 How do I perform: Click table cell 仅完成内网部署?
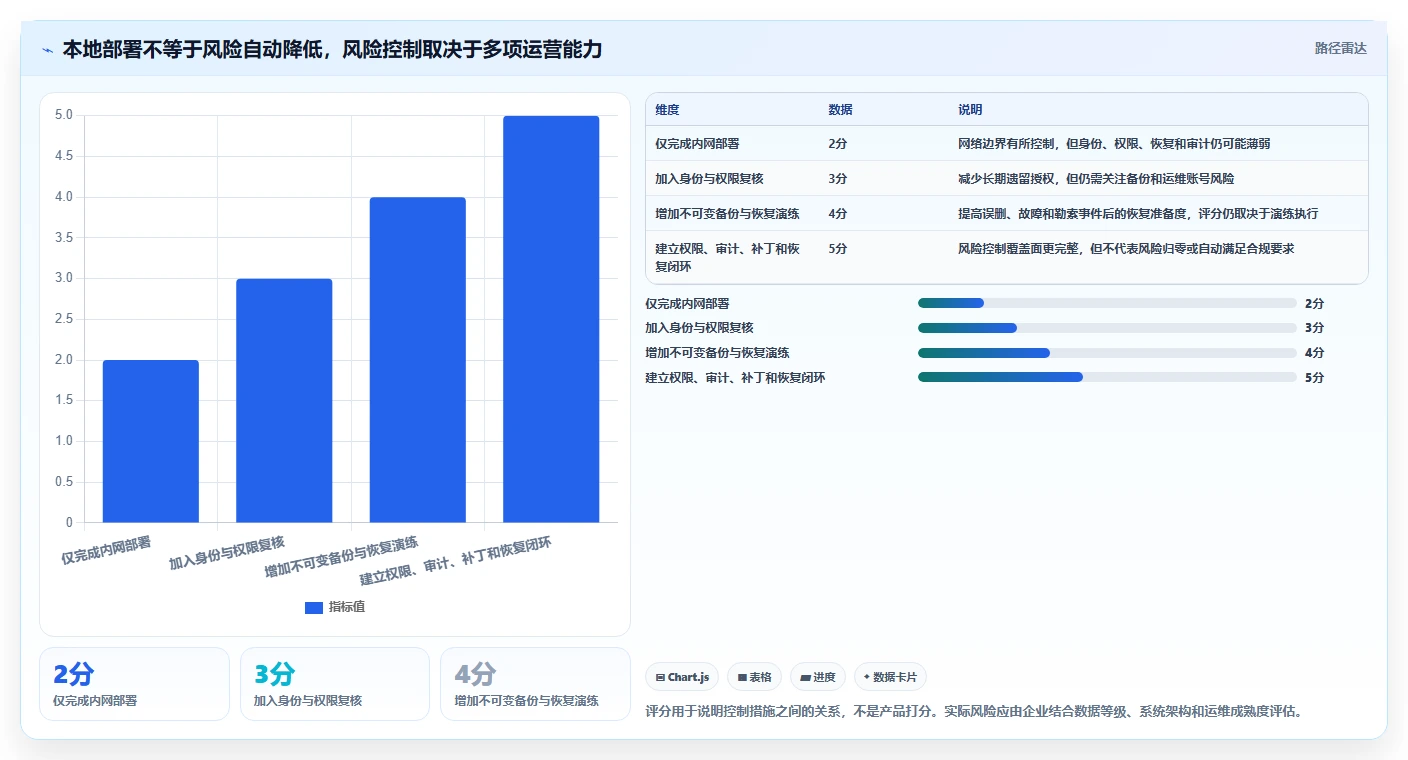coord(697,144)
